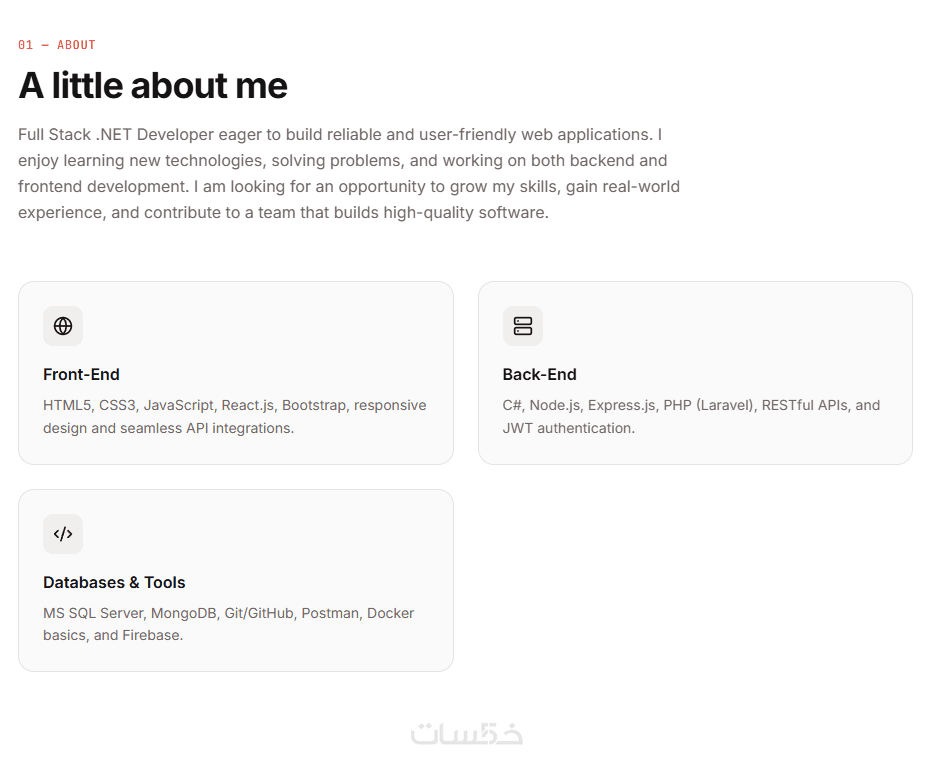934x760 pixels.
Task: Click the HTML5, CSS3, JavaScript skills description
Action: 234,406
